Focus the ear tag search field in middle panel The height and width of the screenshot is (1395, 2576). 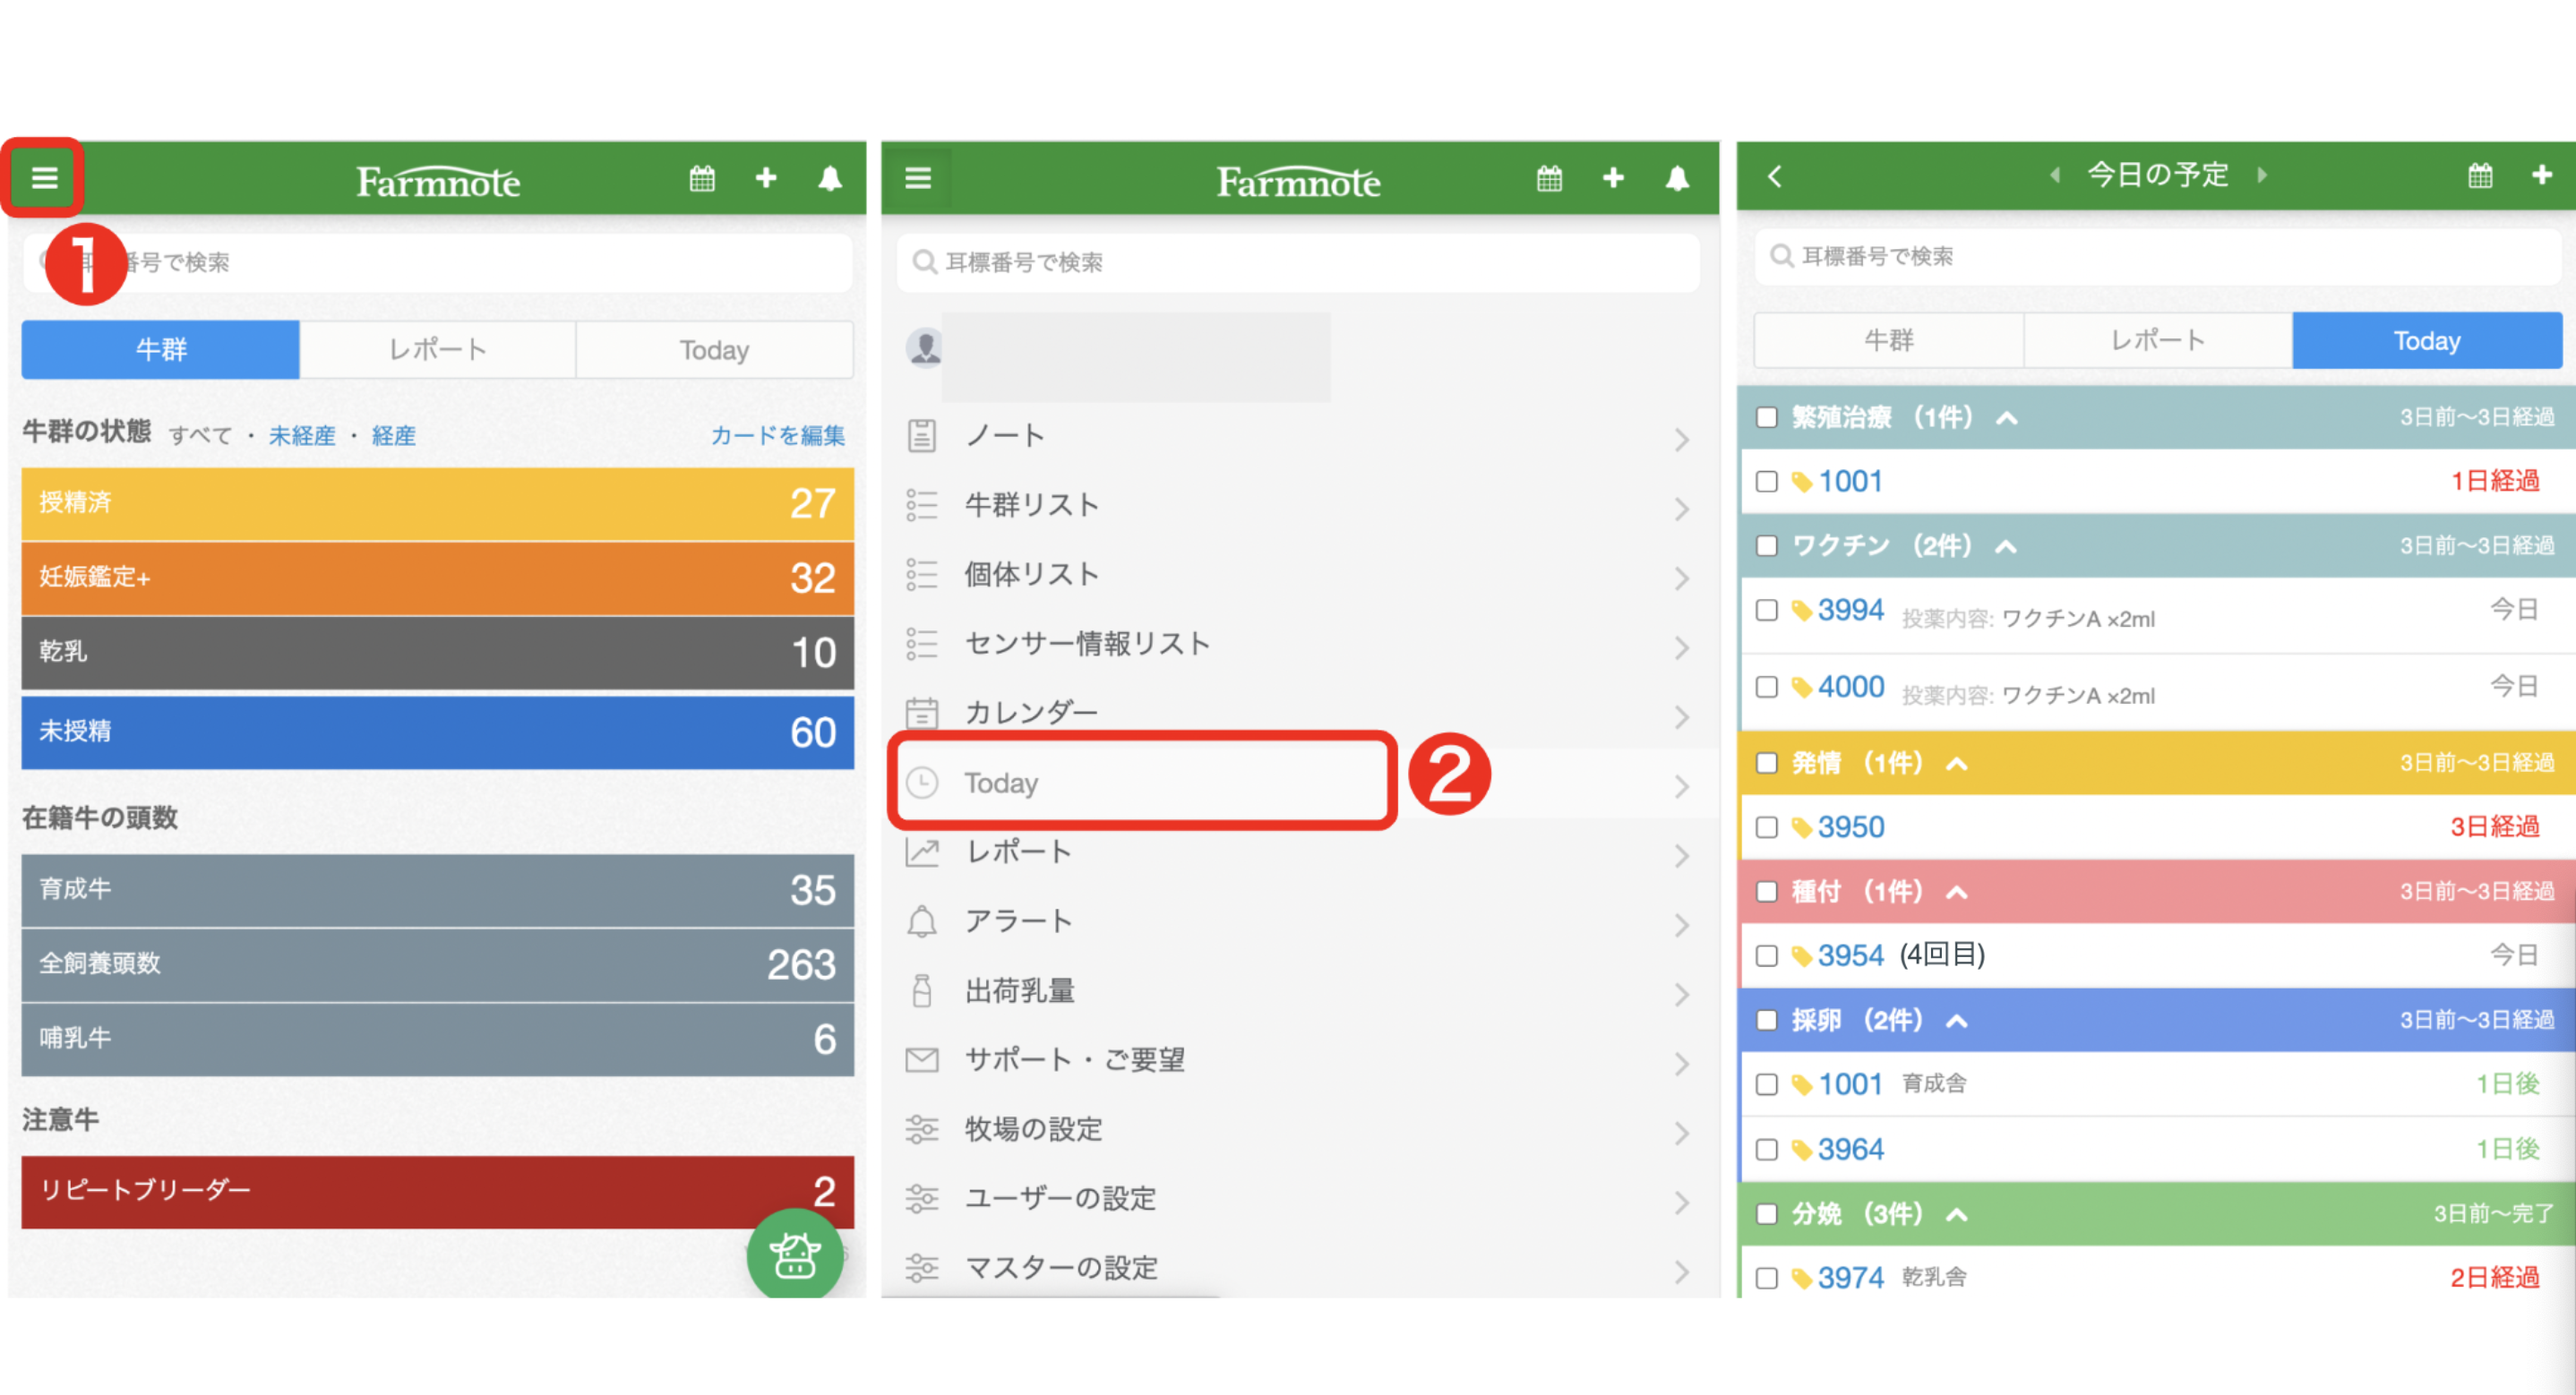(1298, 262)
